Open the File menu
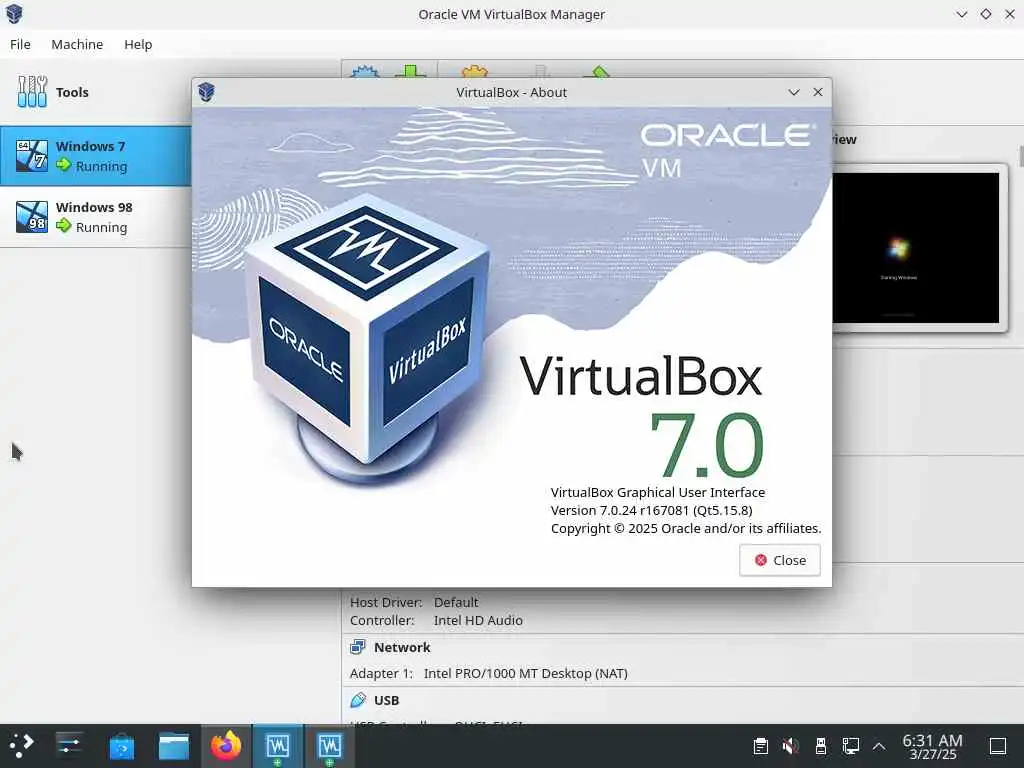This screenshot has width=1024, height=768. coord(20,44)
